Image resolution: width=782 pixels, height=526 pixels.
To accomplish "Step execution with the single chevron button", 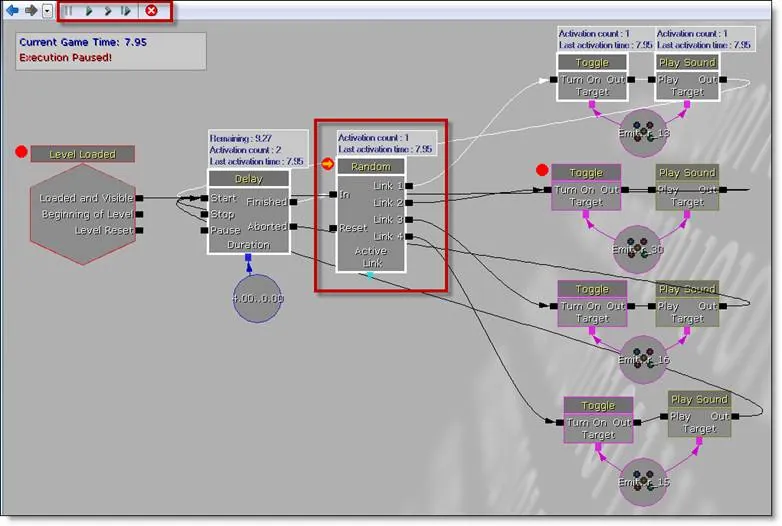I will (x=107, y=10).
